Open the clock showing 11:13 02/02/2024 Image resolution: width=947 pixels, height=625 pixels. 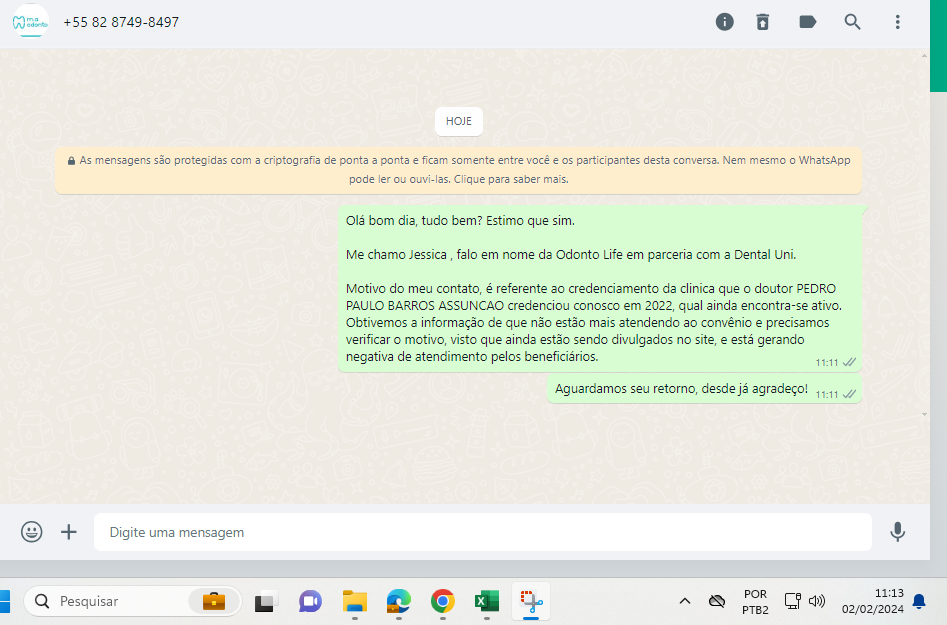[873, 601]
